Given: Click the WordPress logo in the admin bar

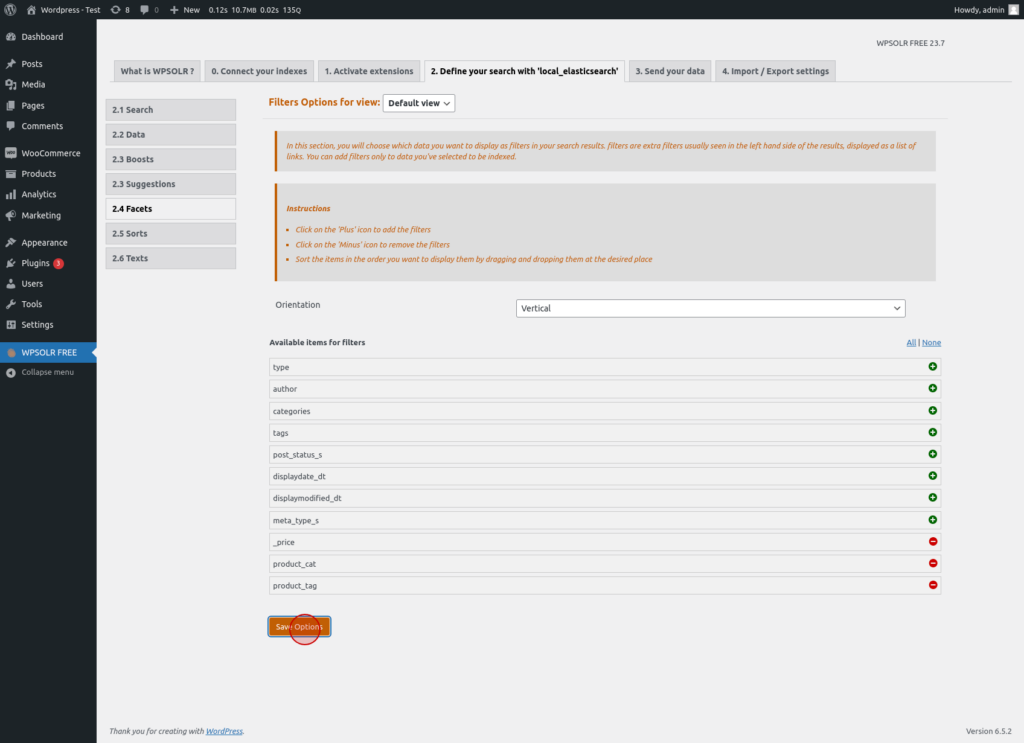Looking at the screenshot, I should pos(10,10).
